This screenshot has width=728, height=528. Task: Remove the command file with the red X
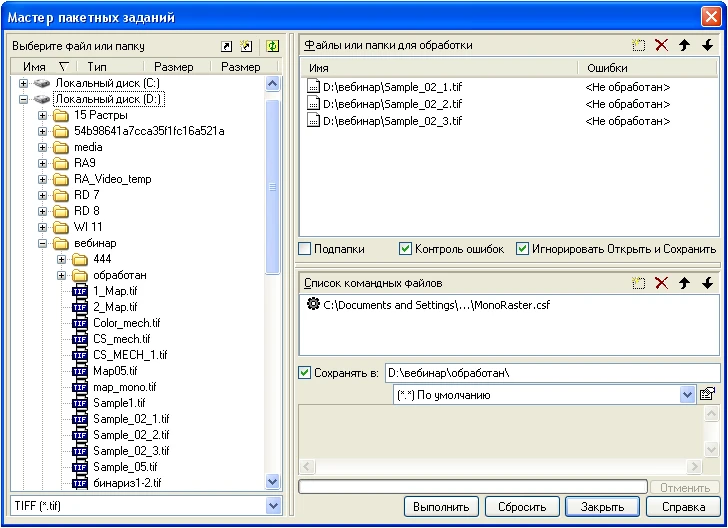[x=661, y=283]
